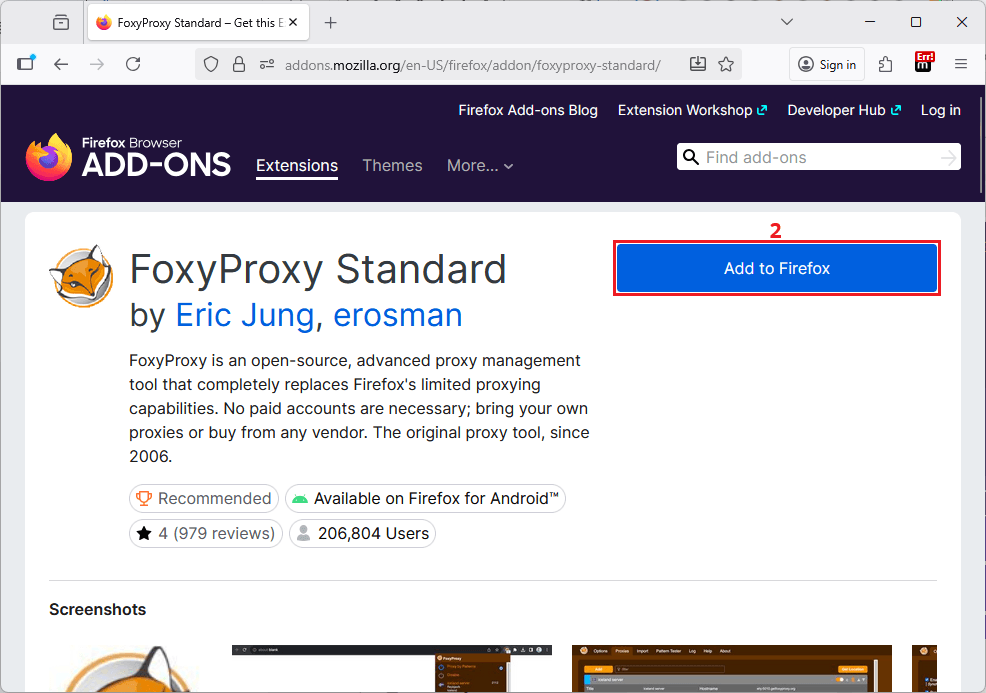Select the Extensions navigation tab
Viewport: 986px width, 693px height.
[297, 165]
